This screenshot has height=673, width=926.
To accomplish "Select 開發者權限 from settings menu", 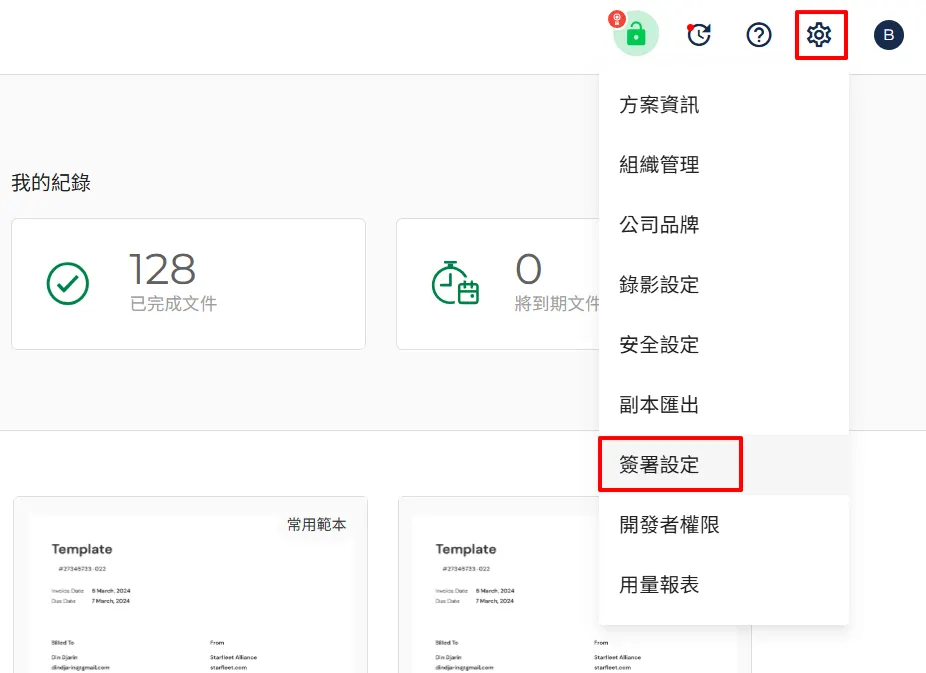I will tap(669, 525).
